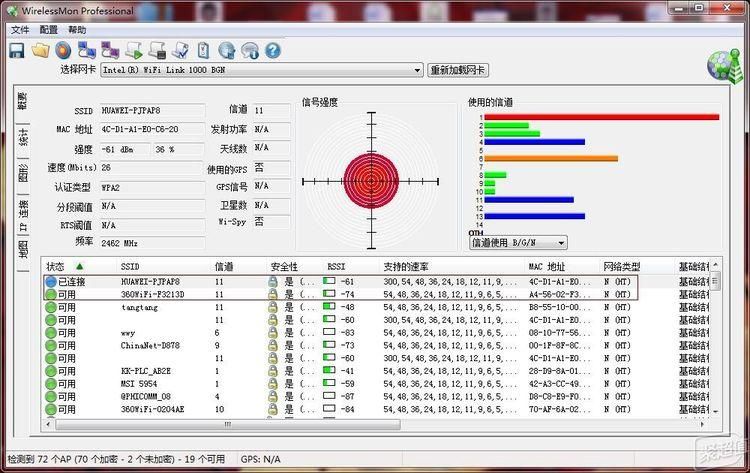
Task: Select the MSI 5954 SSID text
Action: [139, 384]
